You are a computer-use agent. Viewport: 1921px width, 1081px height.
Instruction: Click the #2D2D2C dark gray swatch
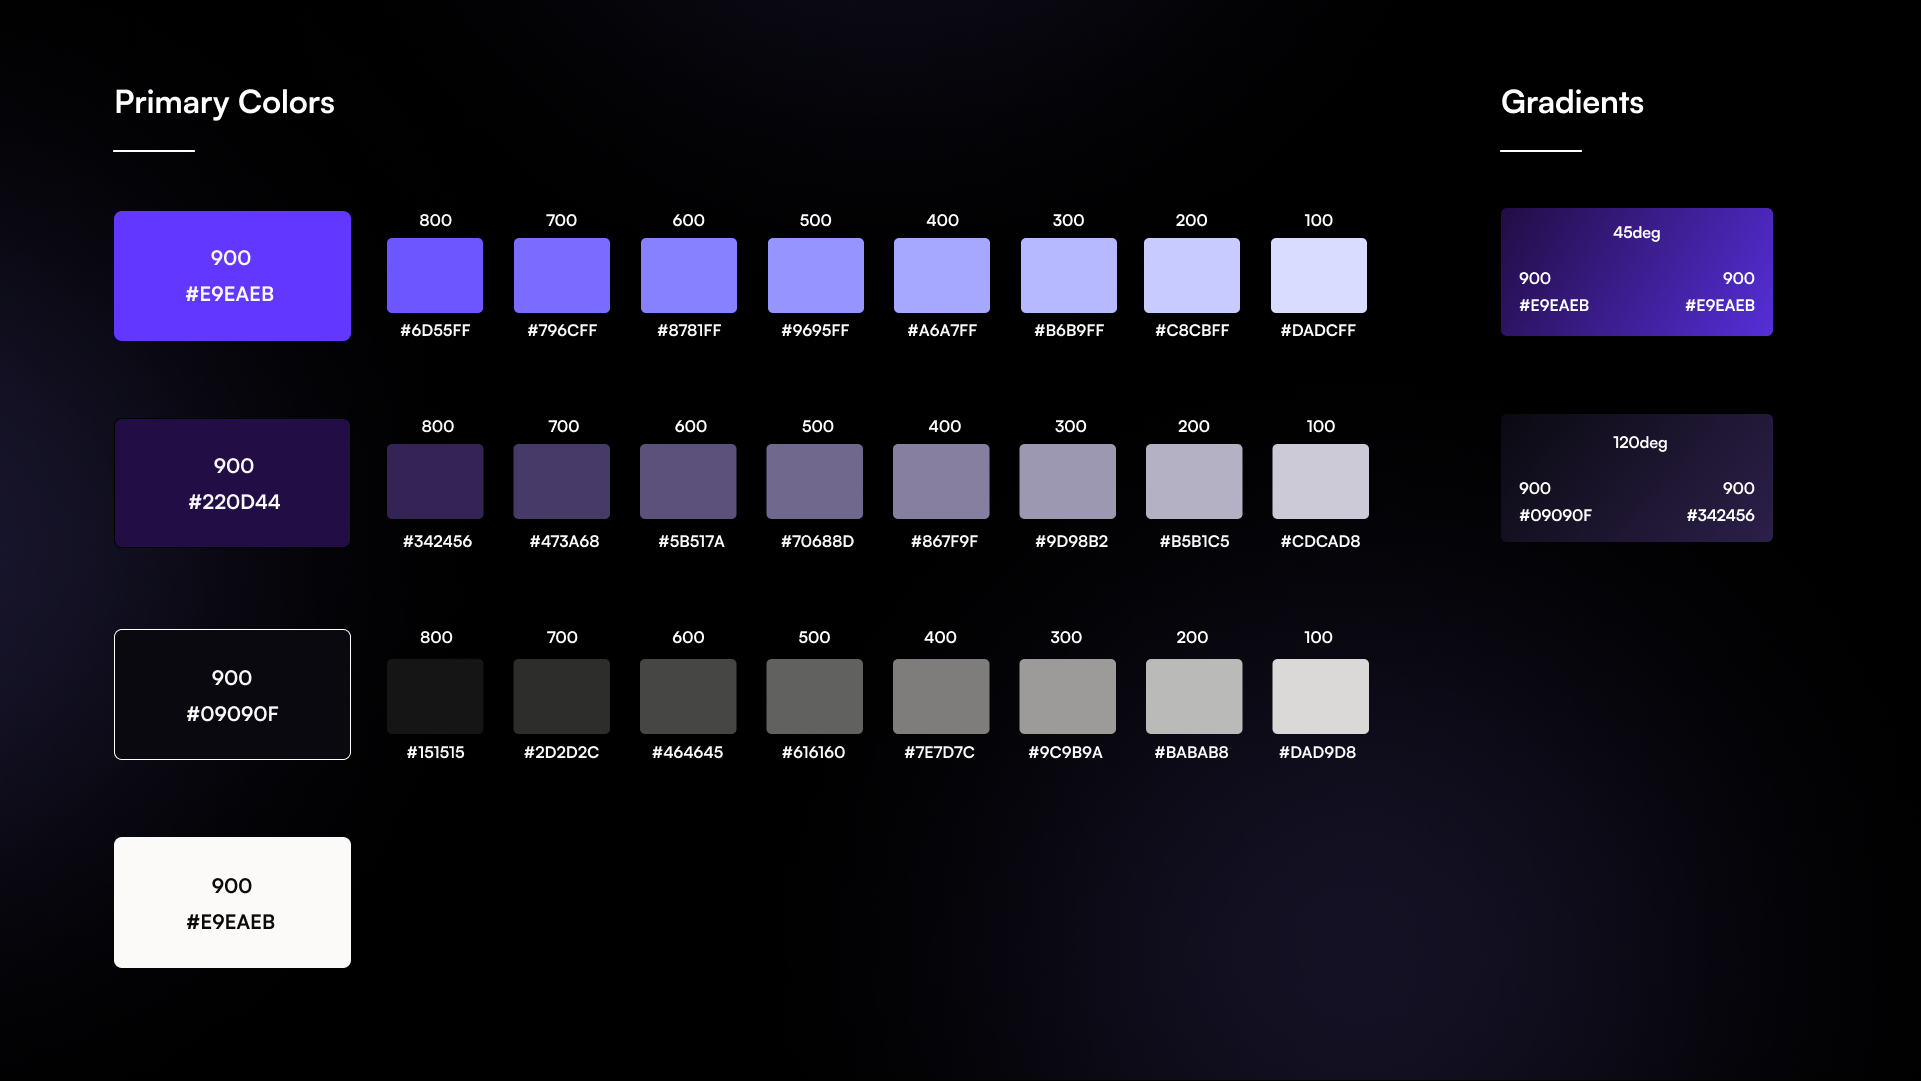[561, 696]
